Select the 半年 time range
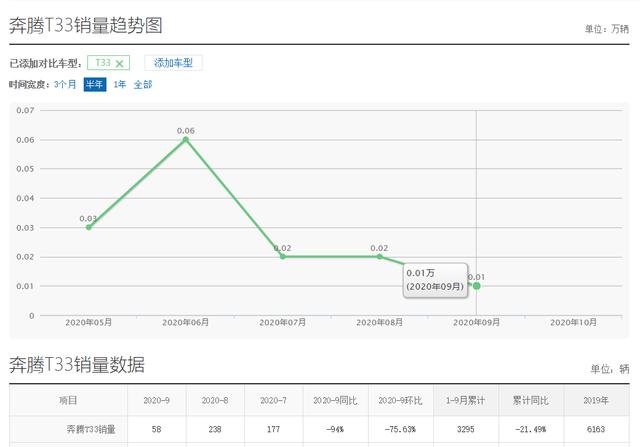Image resolution: width=640 pixels, height=447 pixels. tap(95, 85)
